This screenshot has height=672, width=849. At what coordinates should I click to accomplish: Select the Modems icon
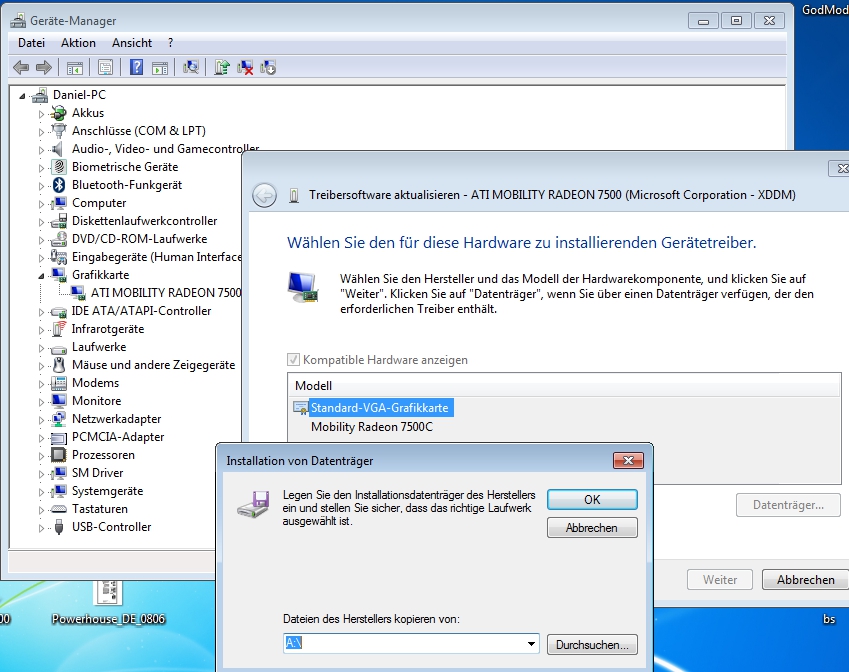click(58, 383)
